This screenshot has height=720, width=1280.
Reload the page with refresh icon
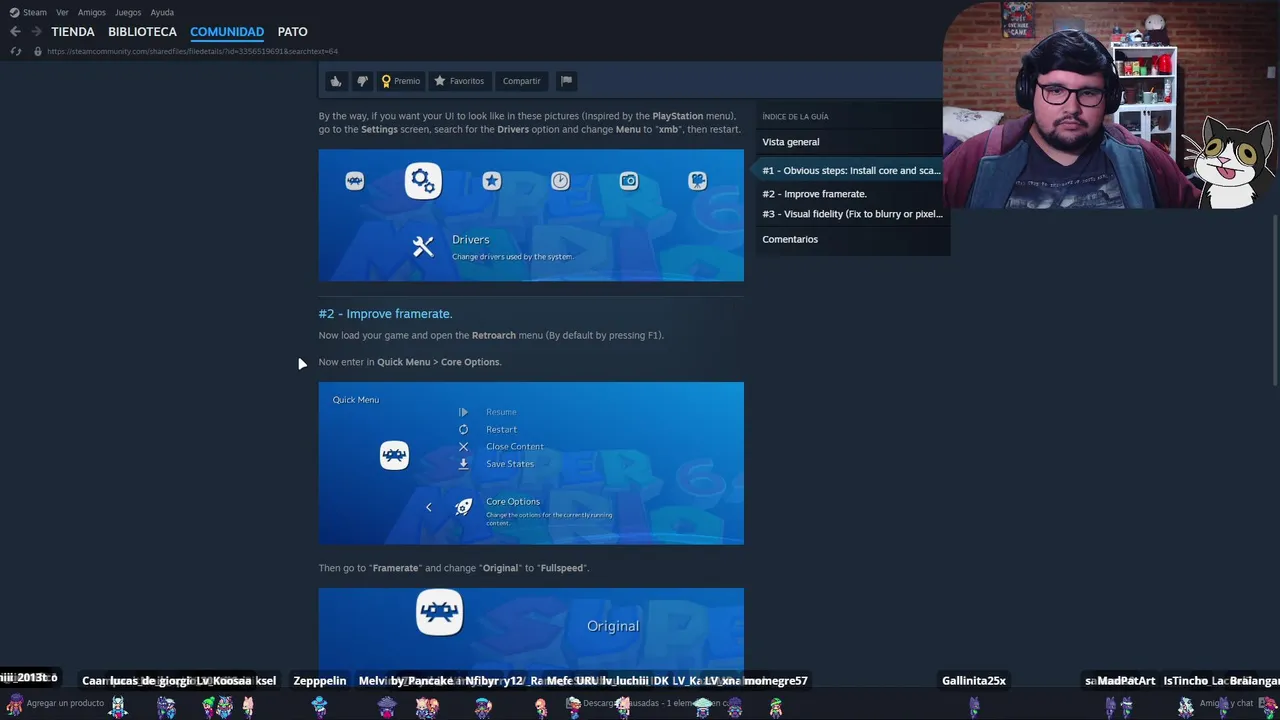(16, 51)
